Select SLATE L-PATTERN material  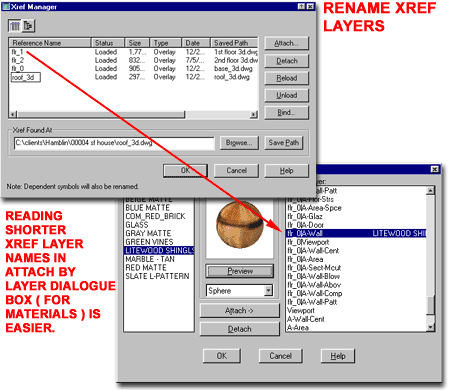(159, 276)
